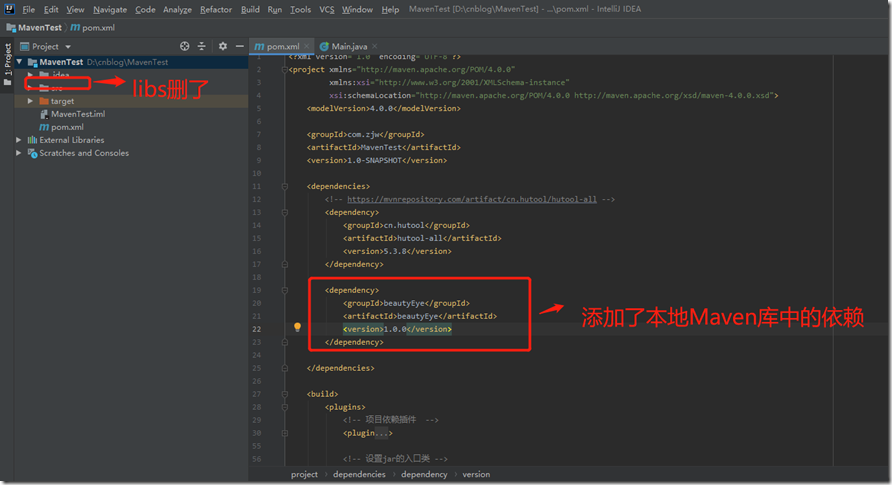The image size is (892, 485).
Task: Open the Navigate menu
Action: (x=110, y=9)
